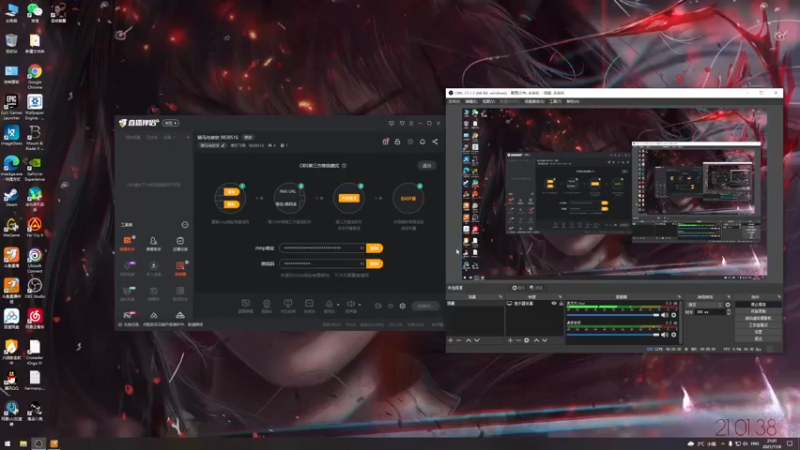Open the chat bubble tool in bottom toolbar
Viewport: 800px width, 450px height.
click(x=245, y=304)
